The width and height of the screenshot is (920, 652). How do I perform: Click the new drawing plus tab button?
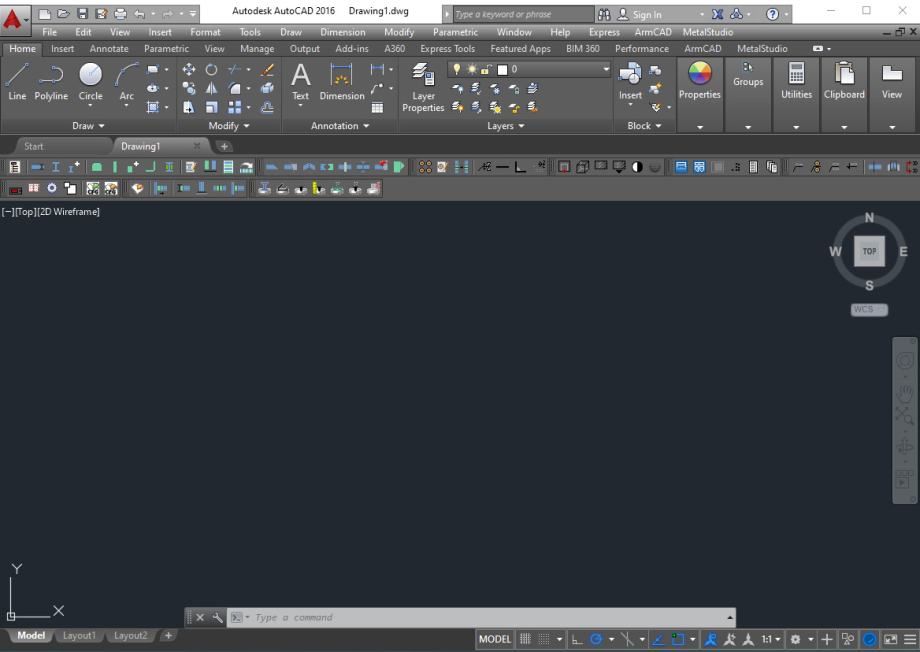click(x=224, y=146)
